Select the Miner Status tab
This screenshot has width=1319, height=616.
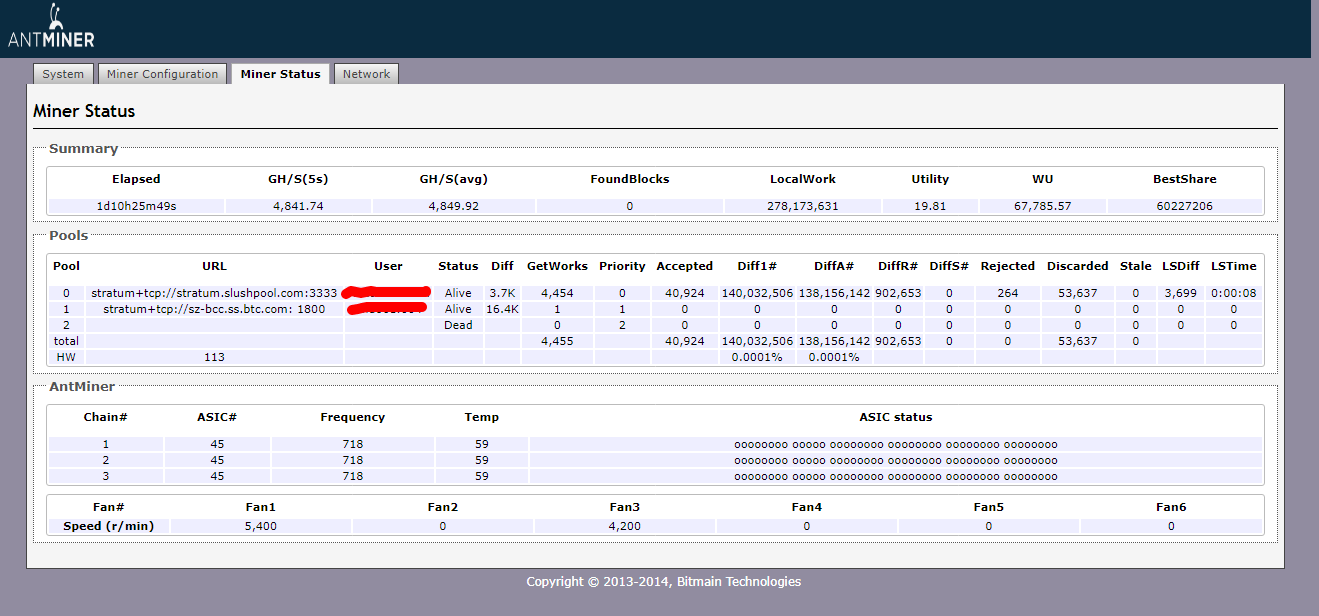pyautogui.click(x=280, y=74)
